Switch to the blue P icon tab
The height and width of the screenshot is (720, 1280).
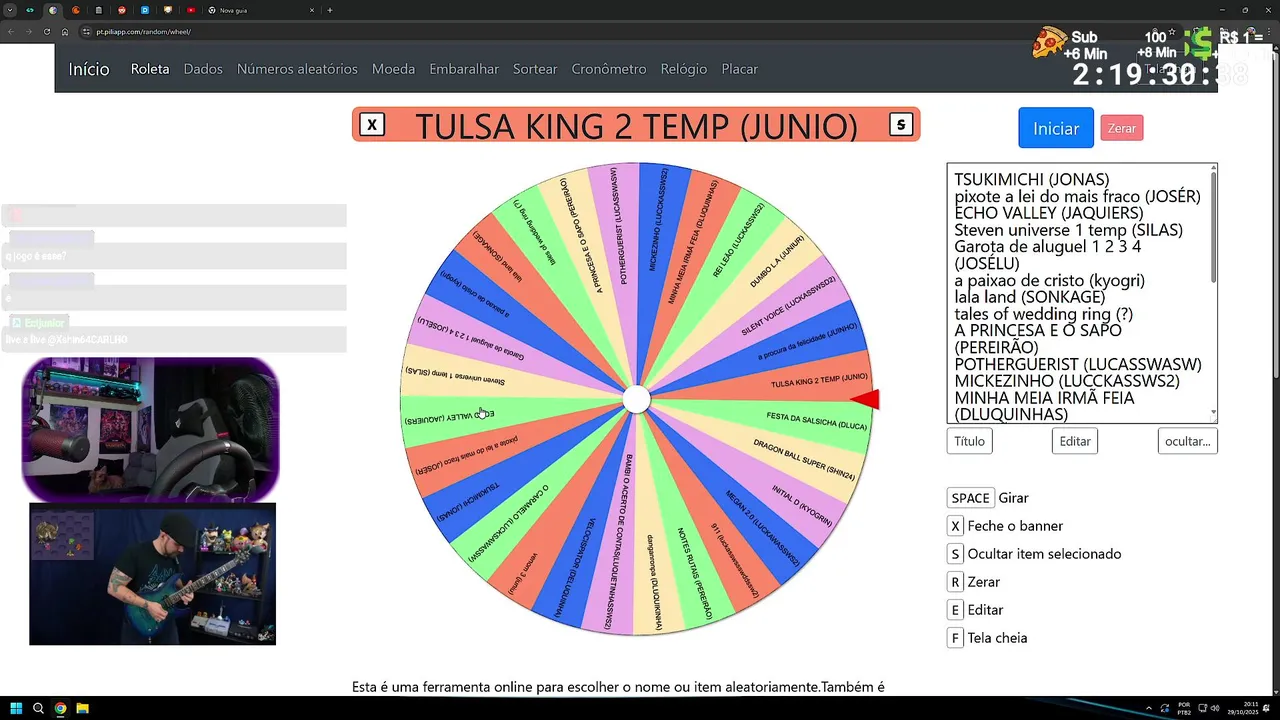(145, 10)
